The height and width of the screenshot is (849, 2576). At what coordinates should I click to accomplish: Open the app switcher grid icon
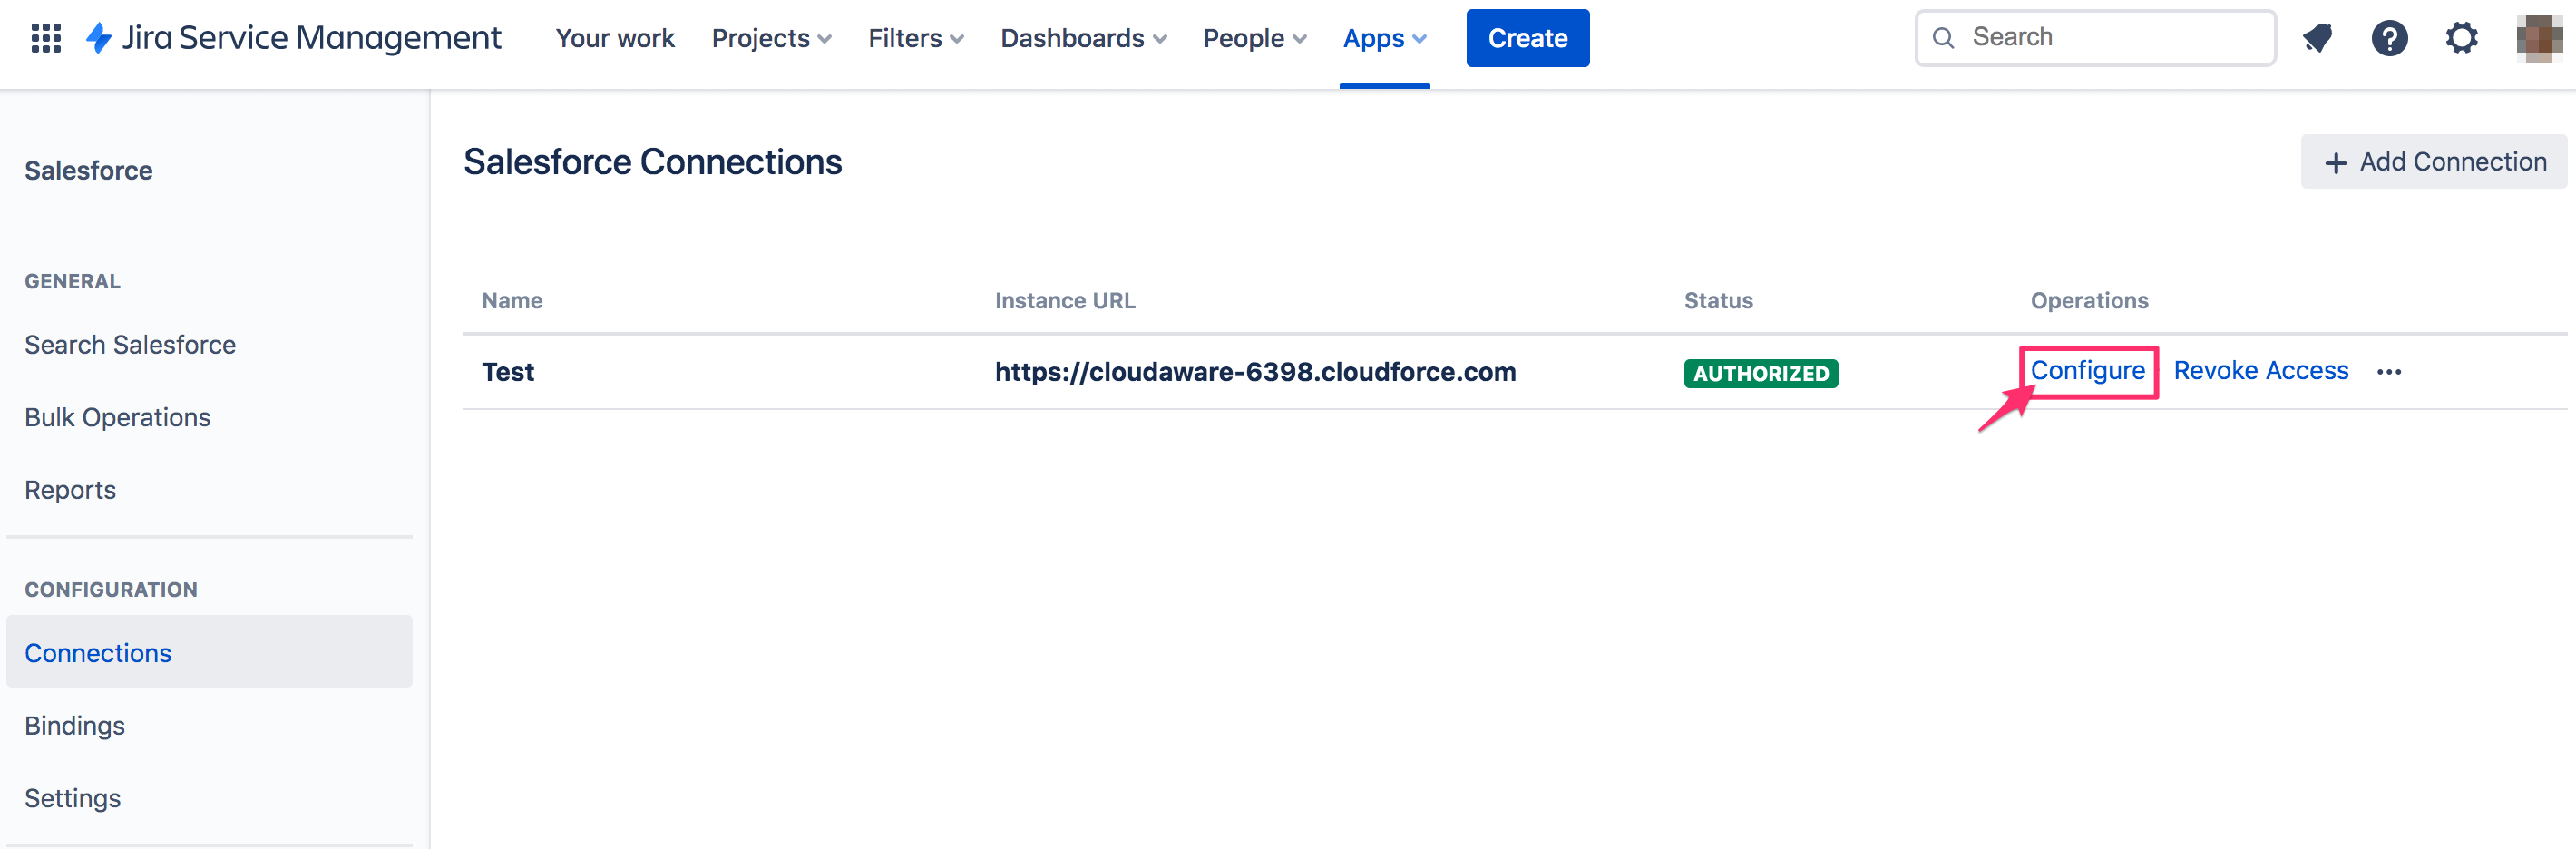[46, 38]
